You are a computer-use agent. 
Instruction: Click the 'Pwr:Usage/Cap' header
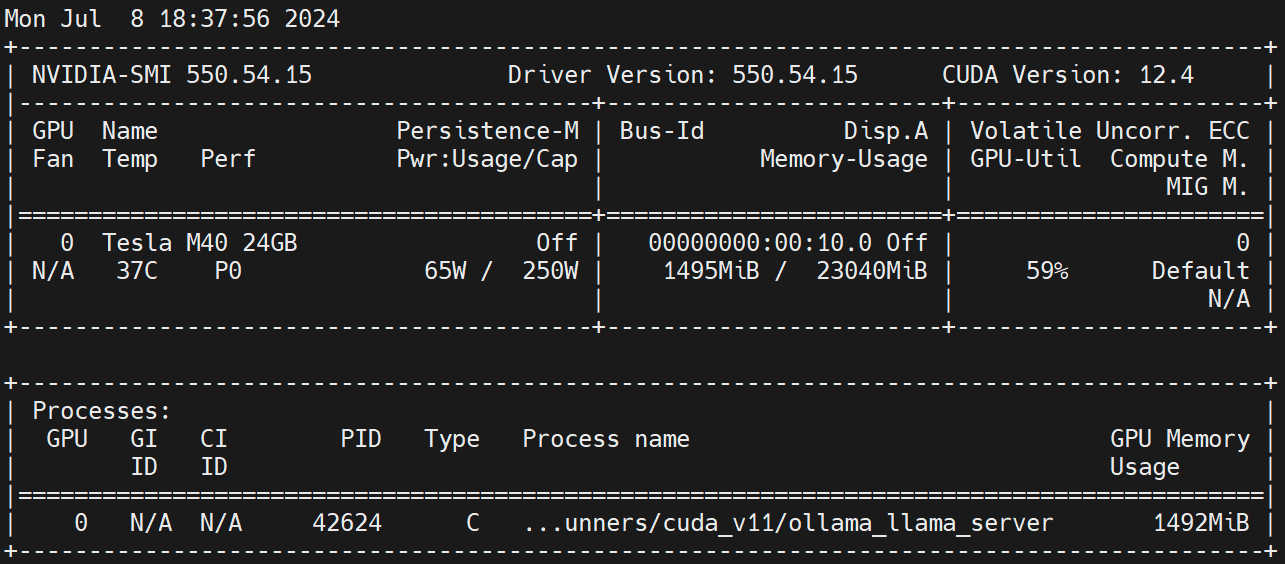488,159
